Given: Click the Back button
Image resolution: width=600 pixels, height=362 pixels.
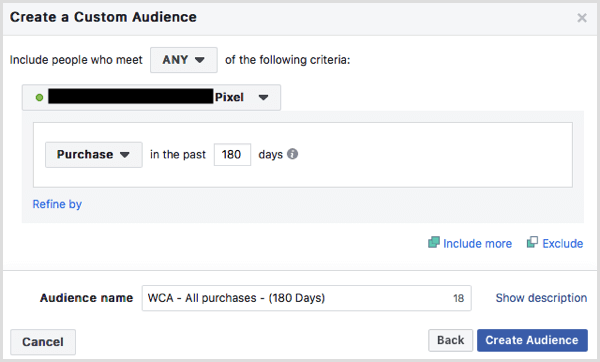Looking at the screenshot, I should [x=450, y=340].
